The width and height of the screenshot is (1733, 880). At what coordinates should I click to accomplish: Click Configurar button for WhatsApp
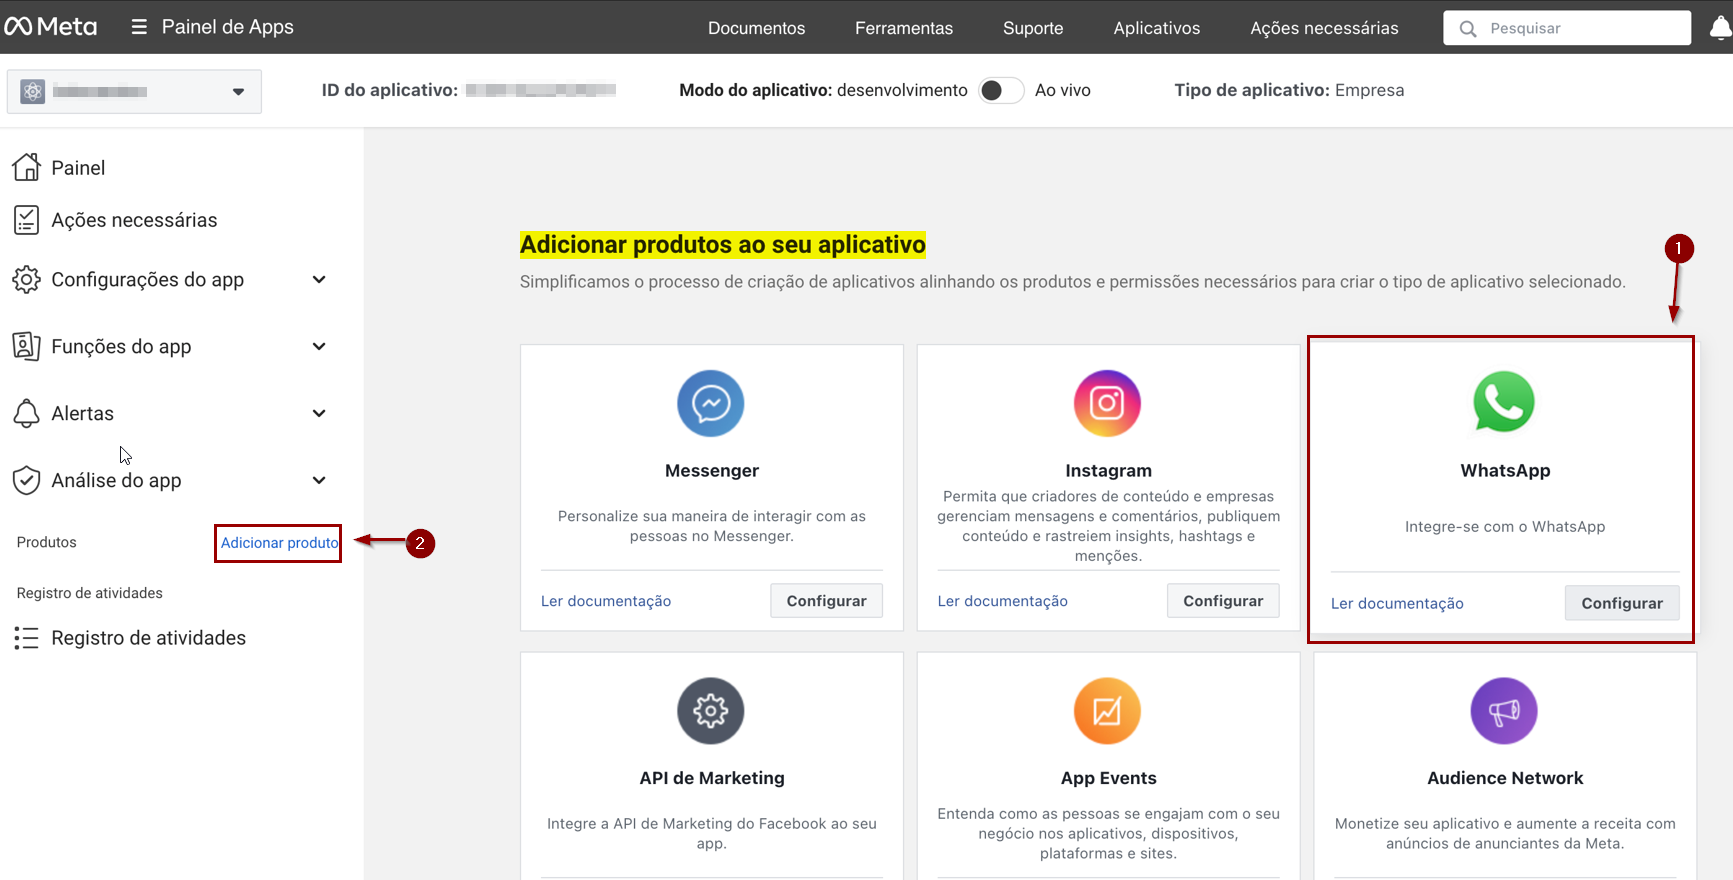click(x=1621, y=603)
